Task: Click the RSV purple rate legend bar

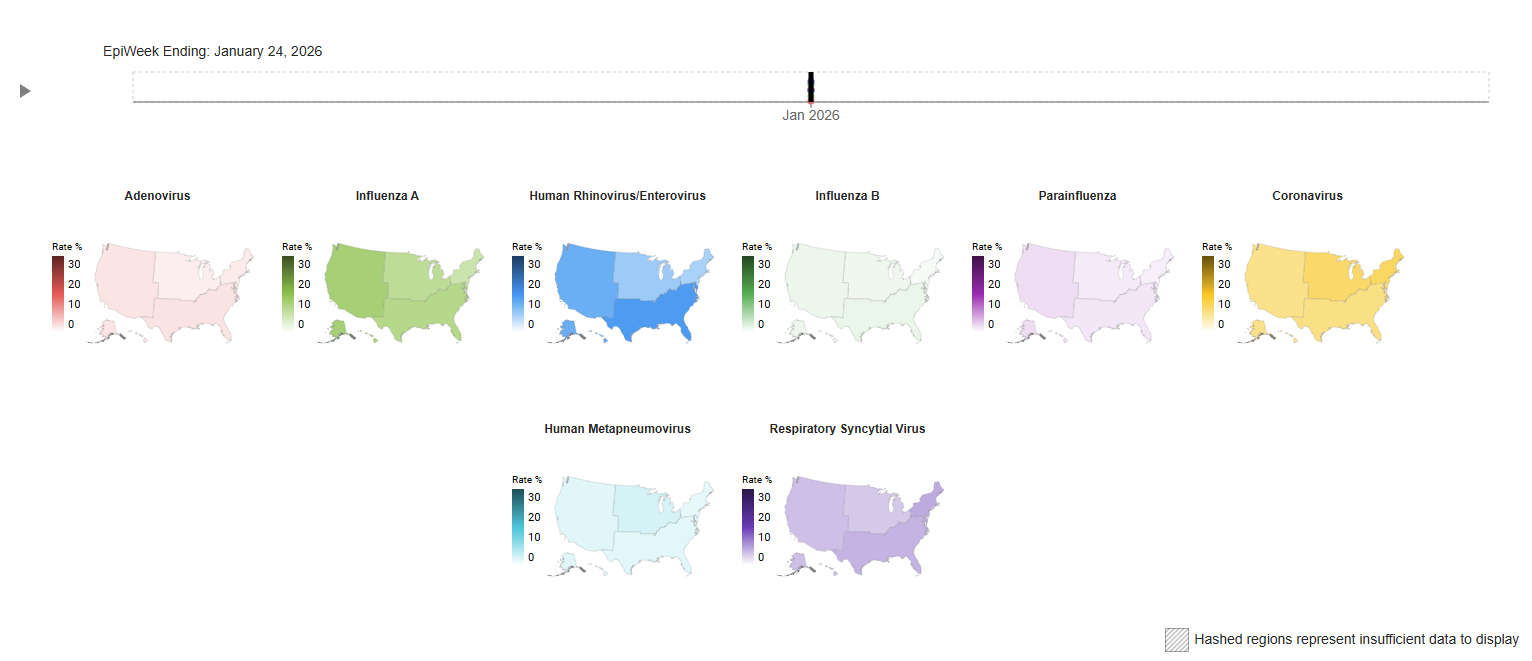Action: pos(748,525)
